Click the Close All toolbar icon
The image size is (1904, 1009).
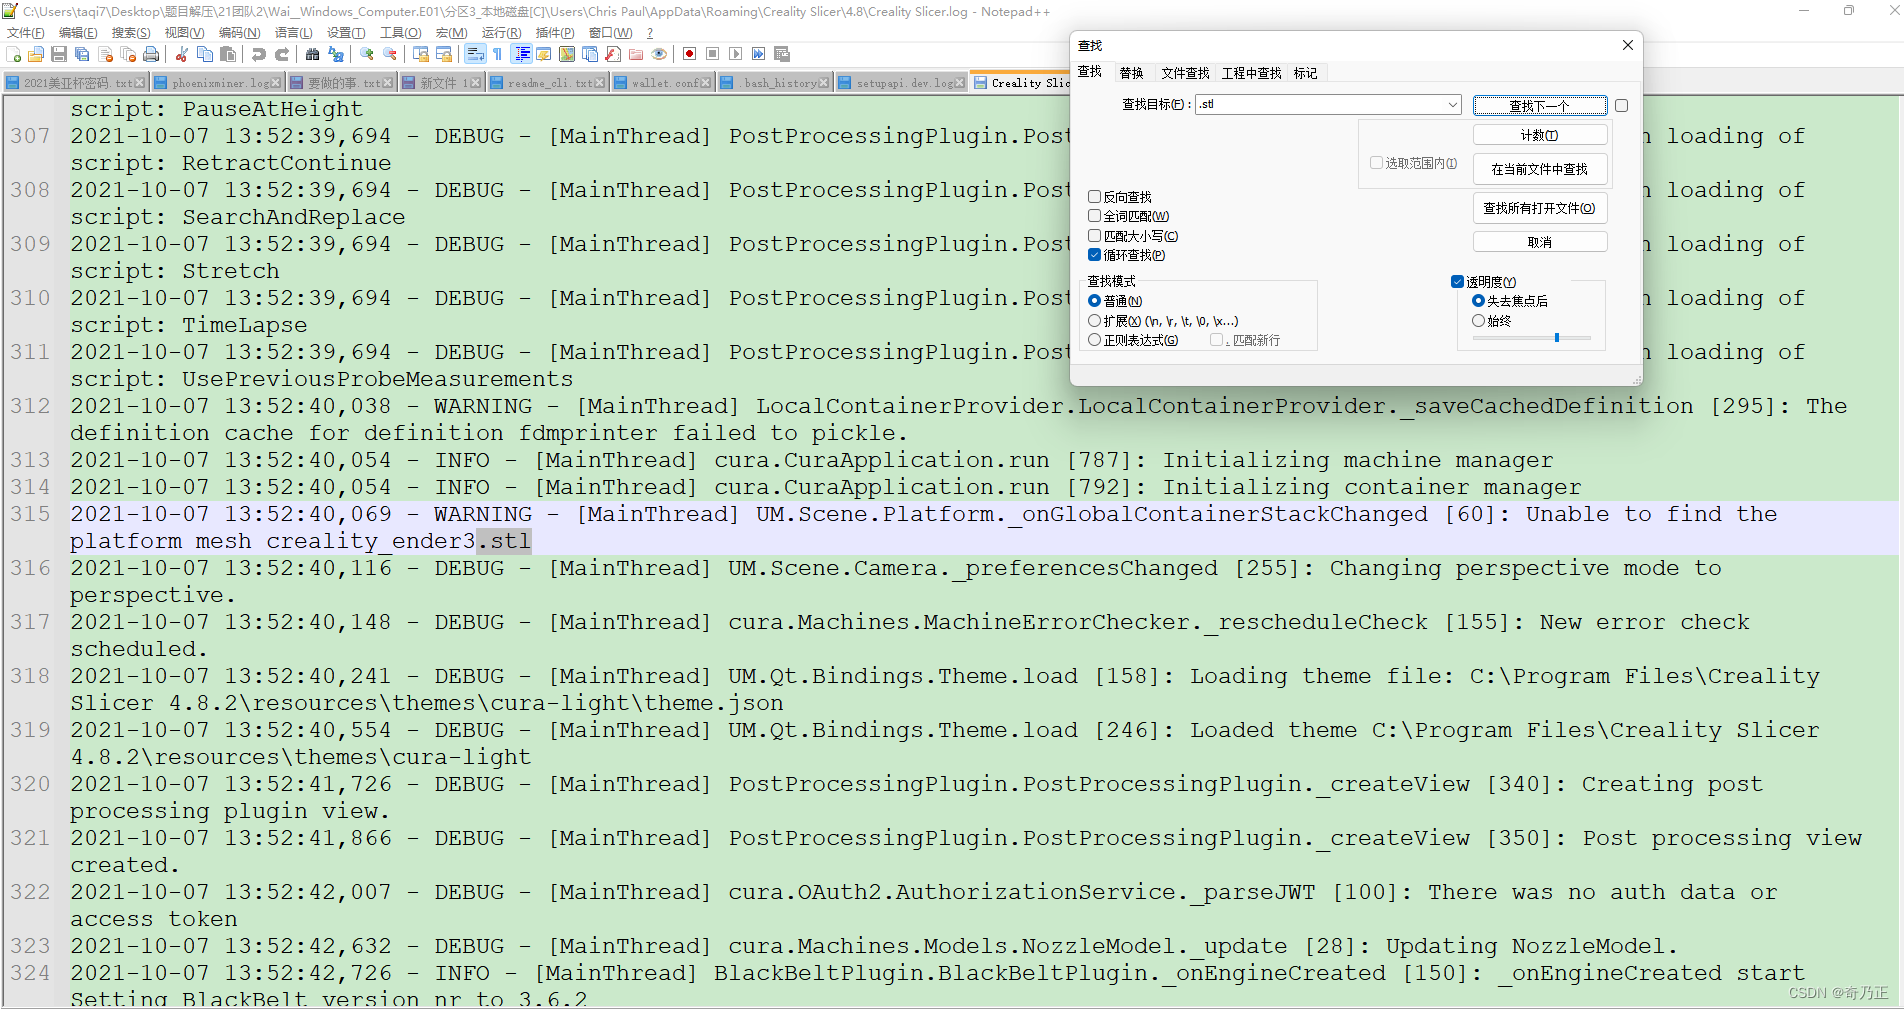128,54
